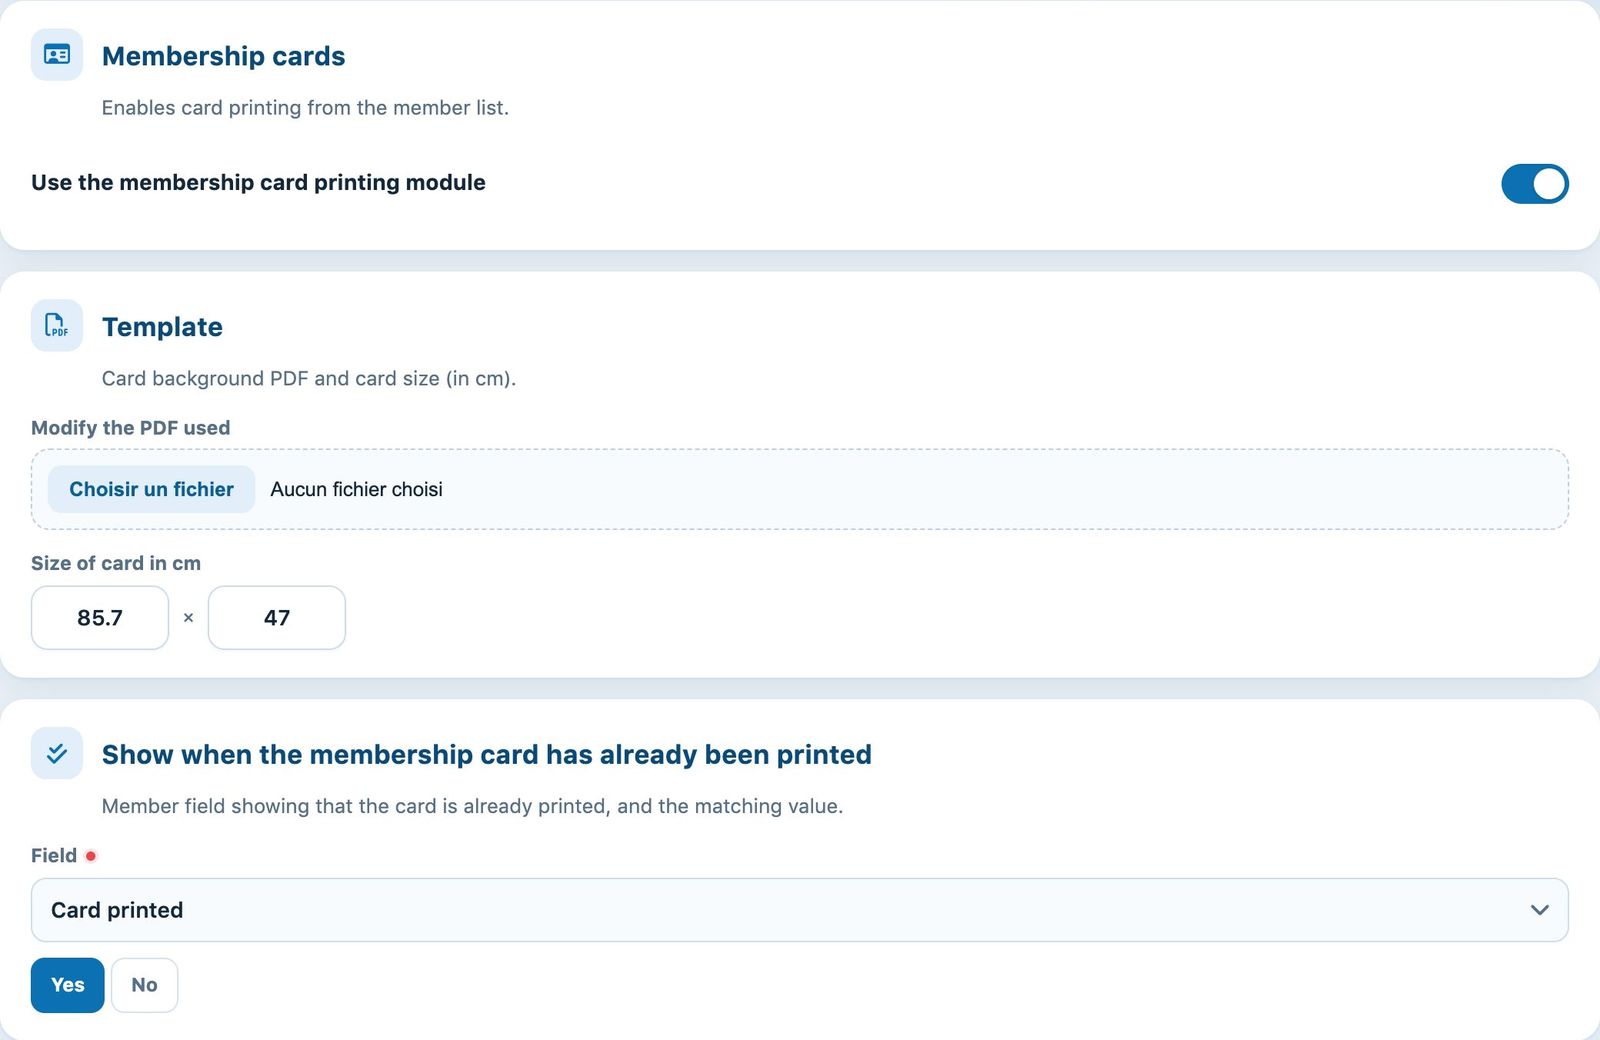Click the Template section heading

point(162,327)
